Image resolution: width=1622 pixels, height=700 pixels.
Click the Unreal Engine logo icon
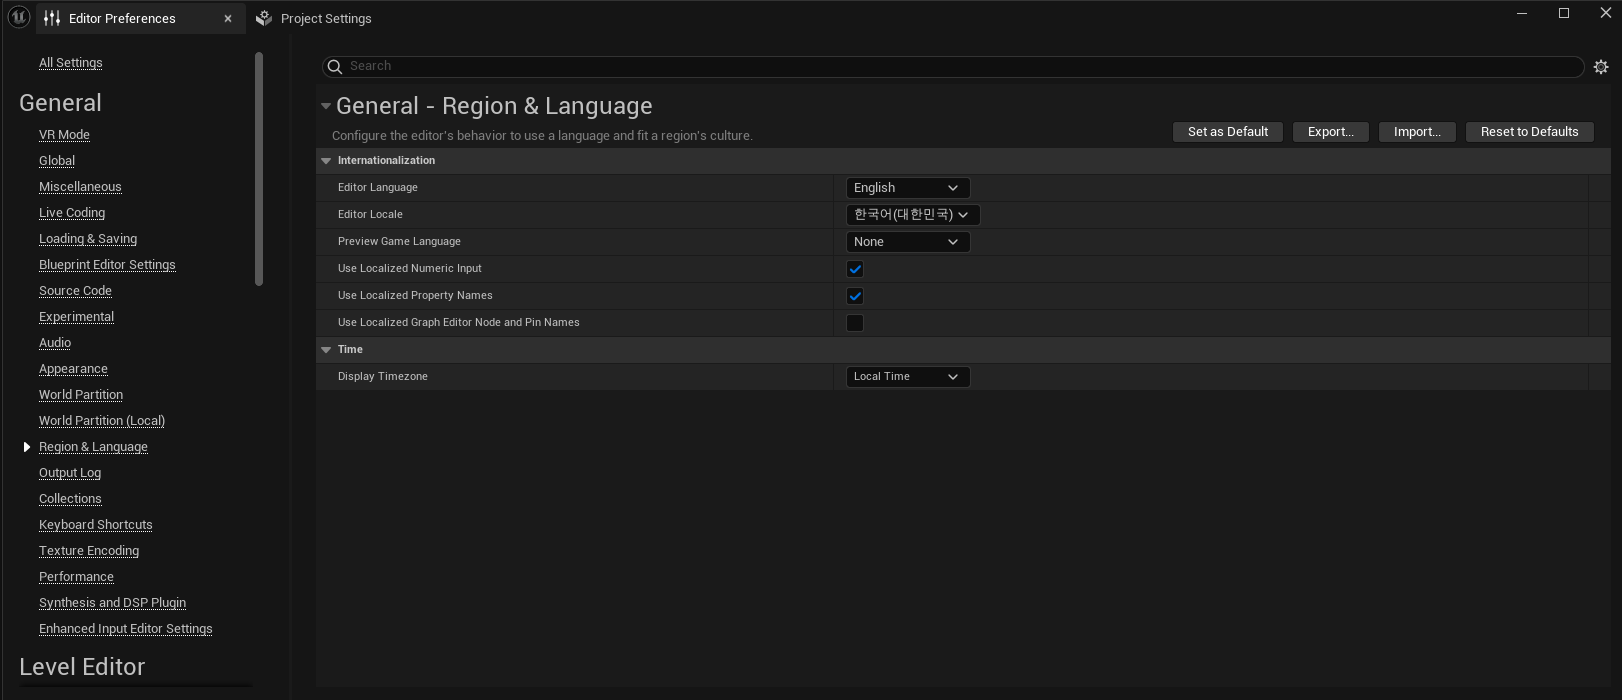click(x=18, y=17)
